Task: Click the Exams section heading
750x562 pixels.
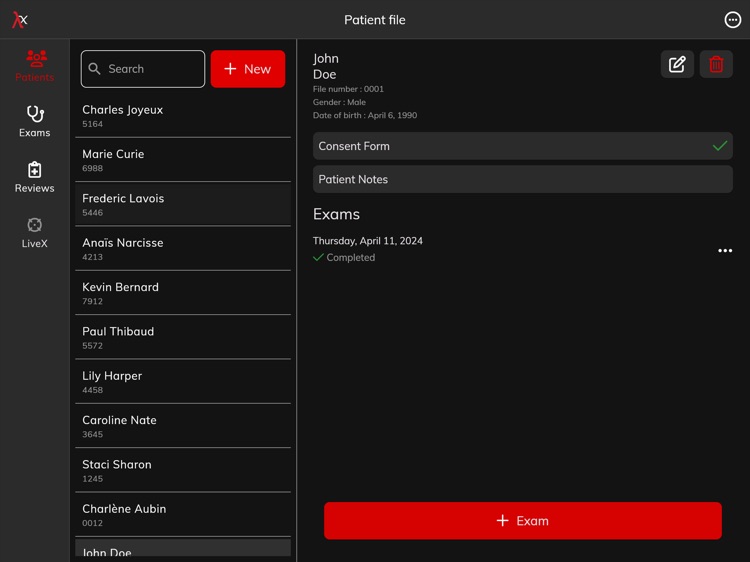Action: pos(336,214)
